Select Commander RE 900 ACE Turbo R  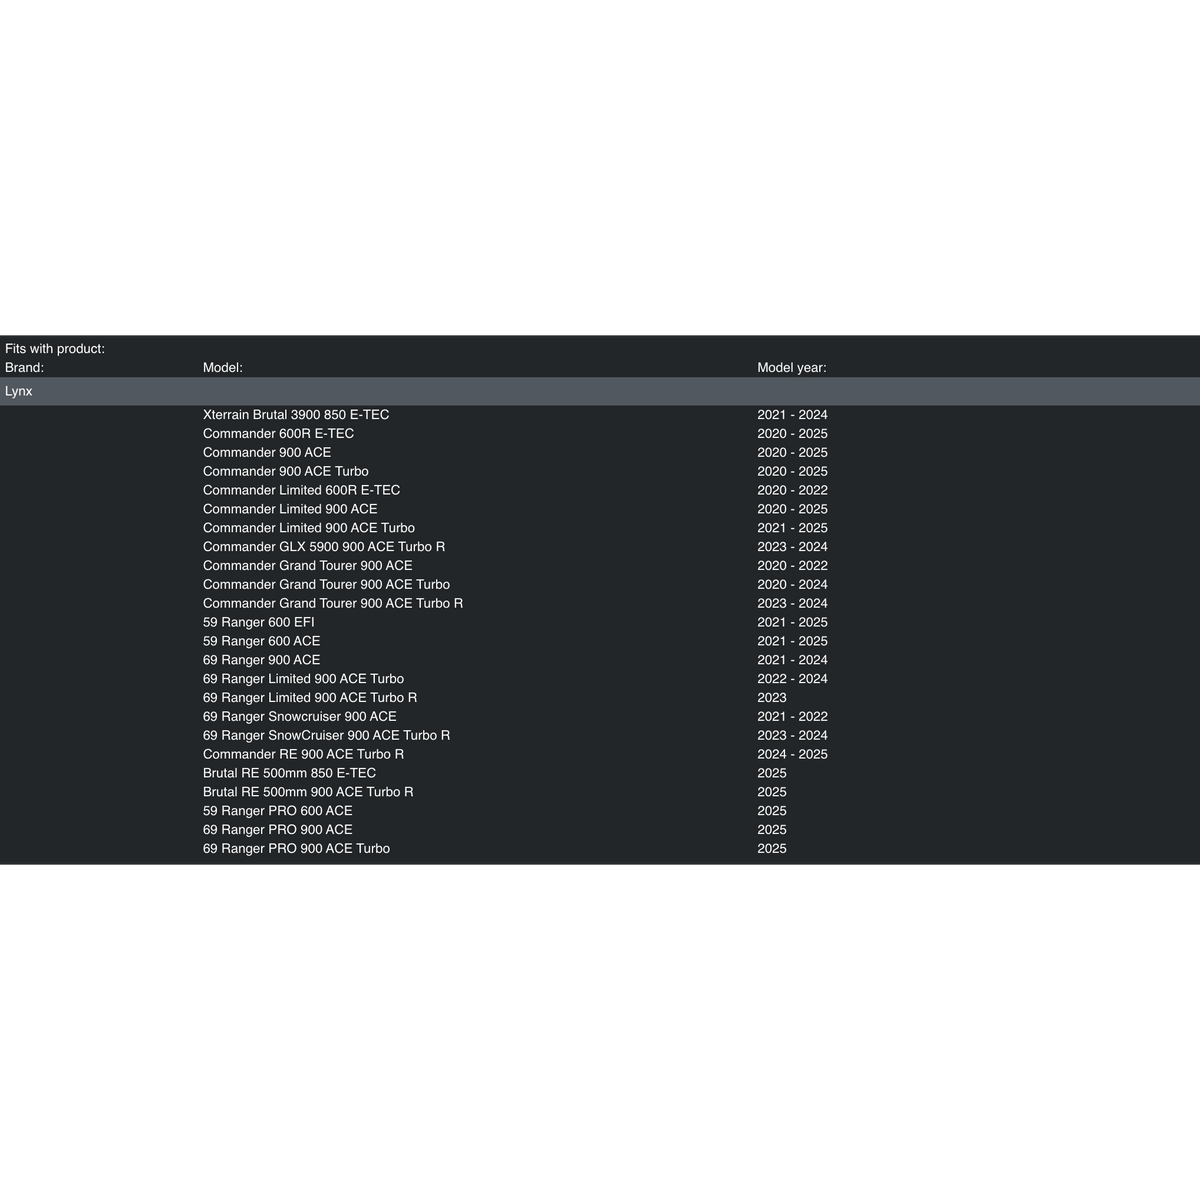coord(303,755)
